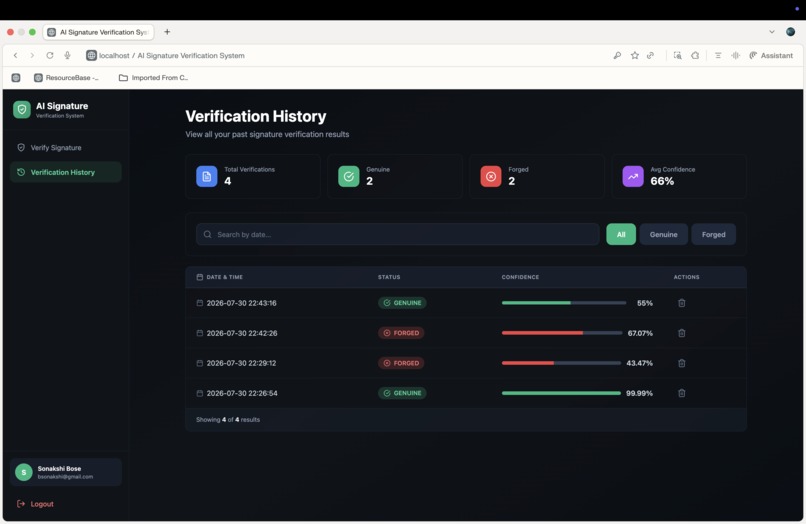Click the browser profile avatar

click(791, 32)
